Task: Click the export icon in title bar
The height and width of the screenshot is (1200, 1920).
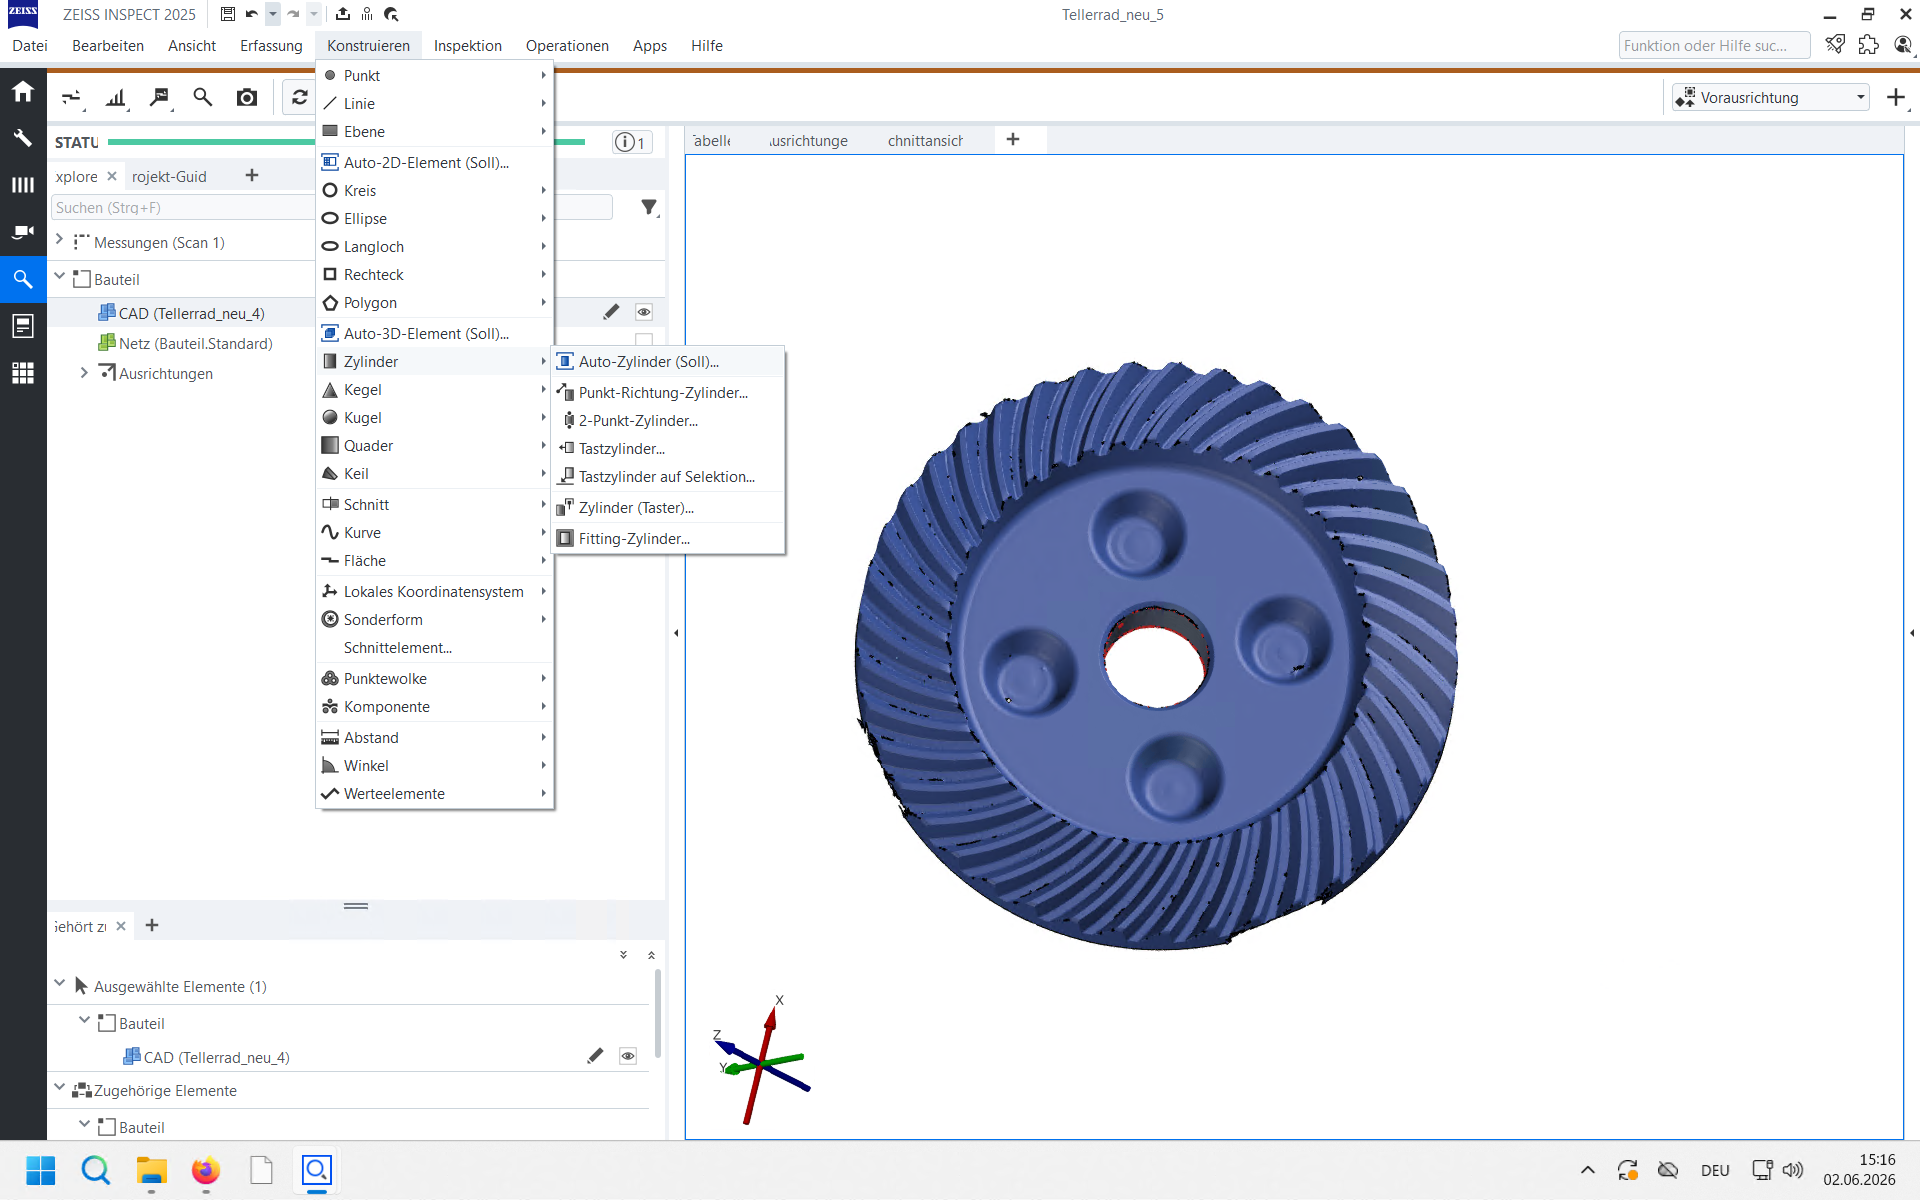Action: point(343,14)
